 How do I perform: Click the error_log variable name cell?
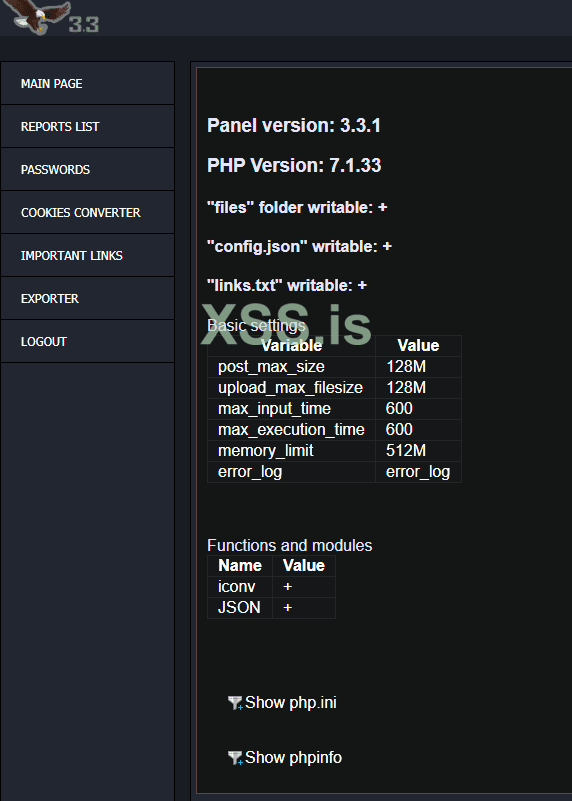coord(291,472)
